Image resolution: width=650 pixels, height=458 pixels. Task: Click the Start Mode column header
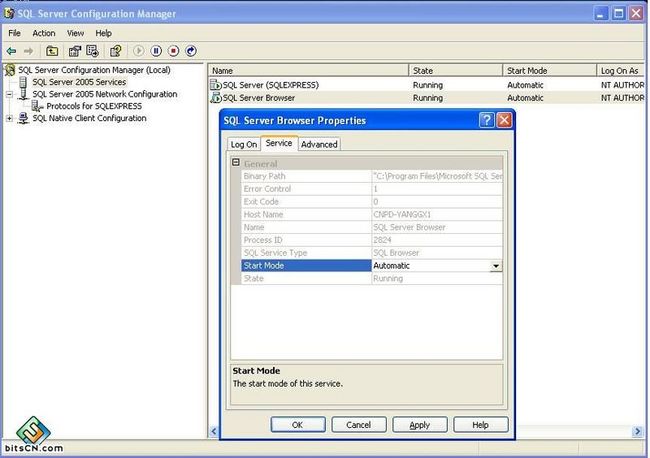click(550, 71)
